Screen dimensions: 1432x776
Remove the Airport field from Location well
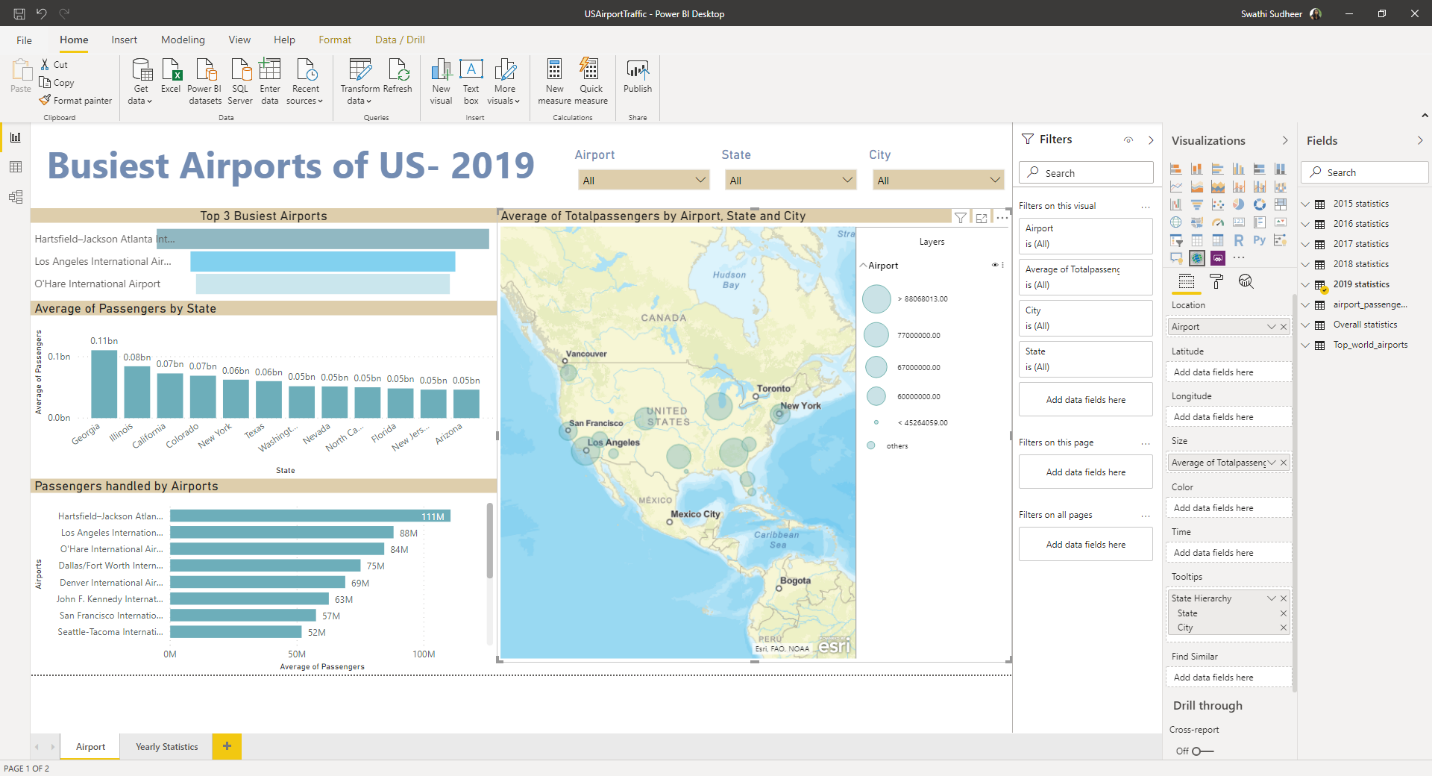(1283, 327)
